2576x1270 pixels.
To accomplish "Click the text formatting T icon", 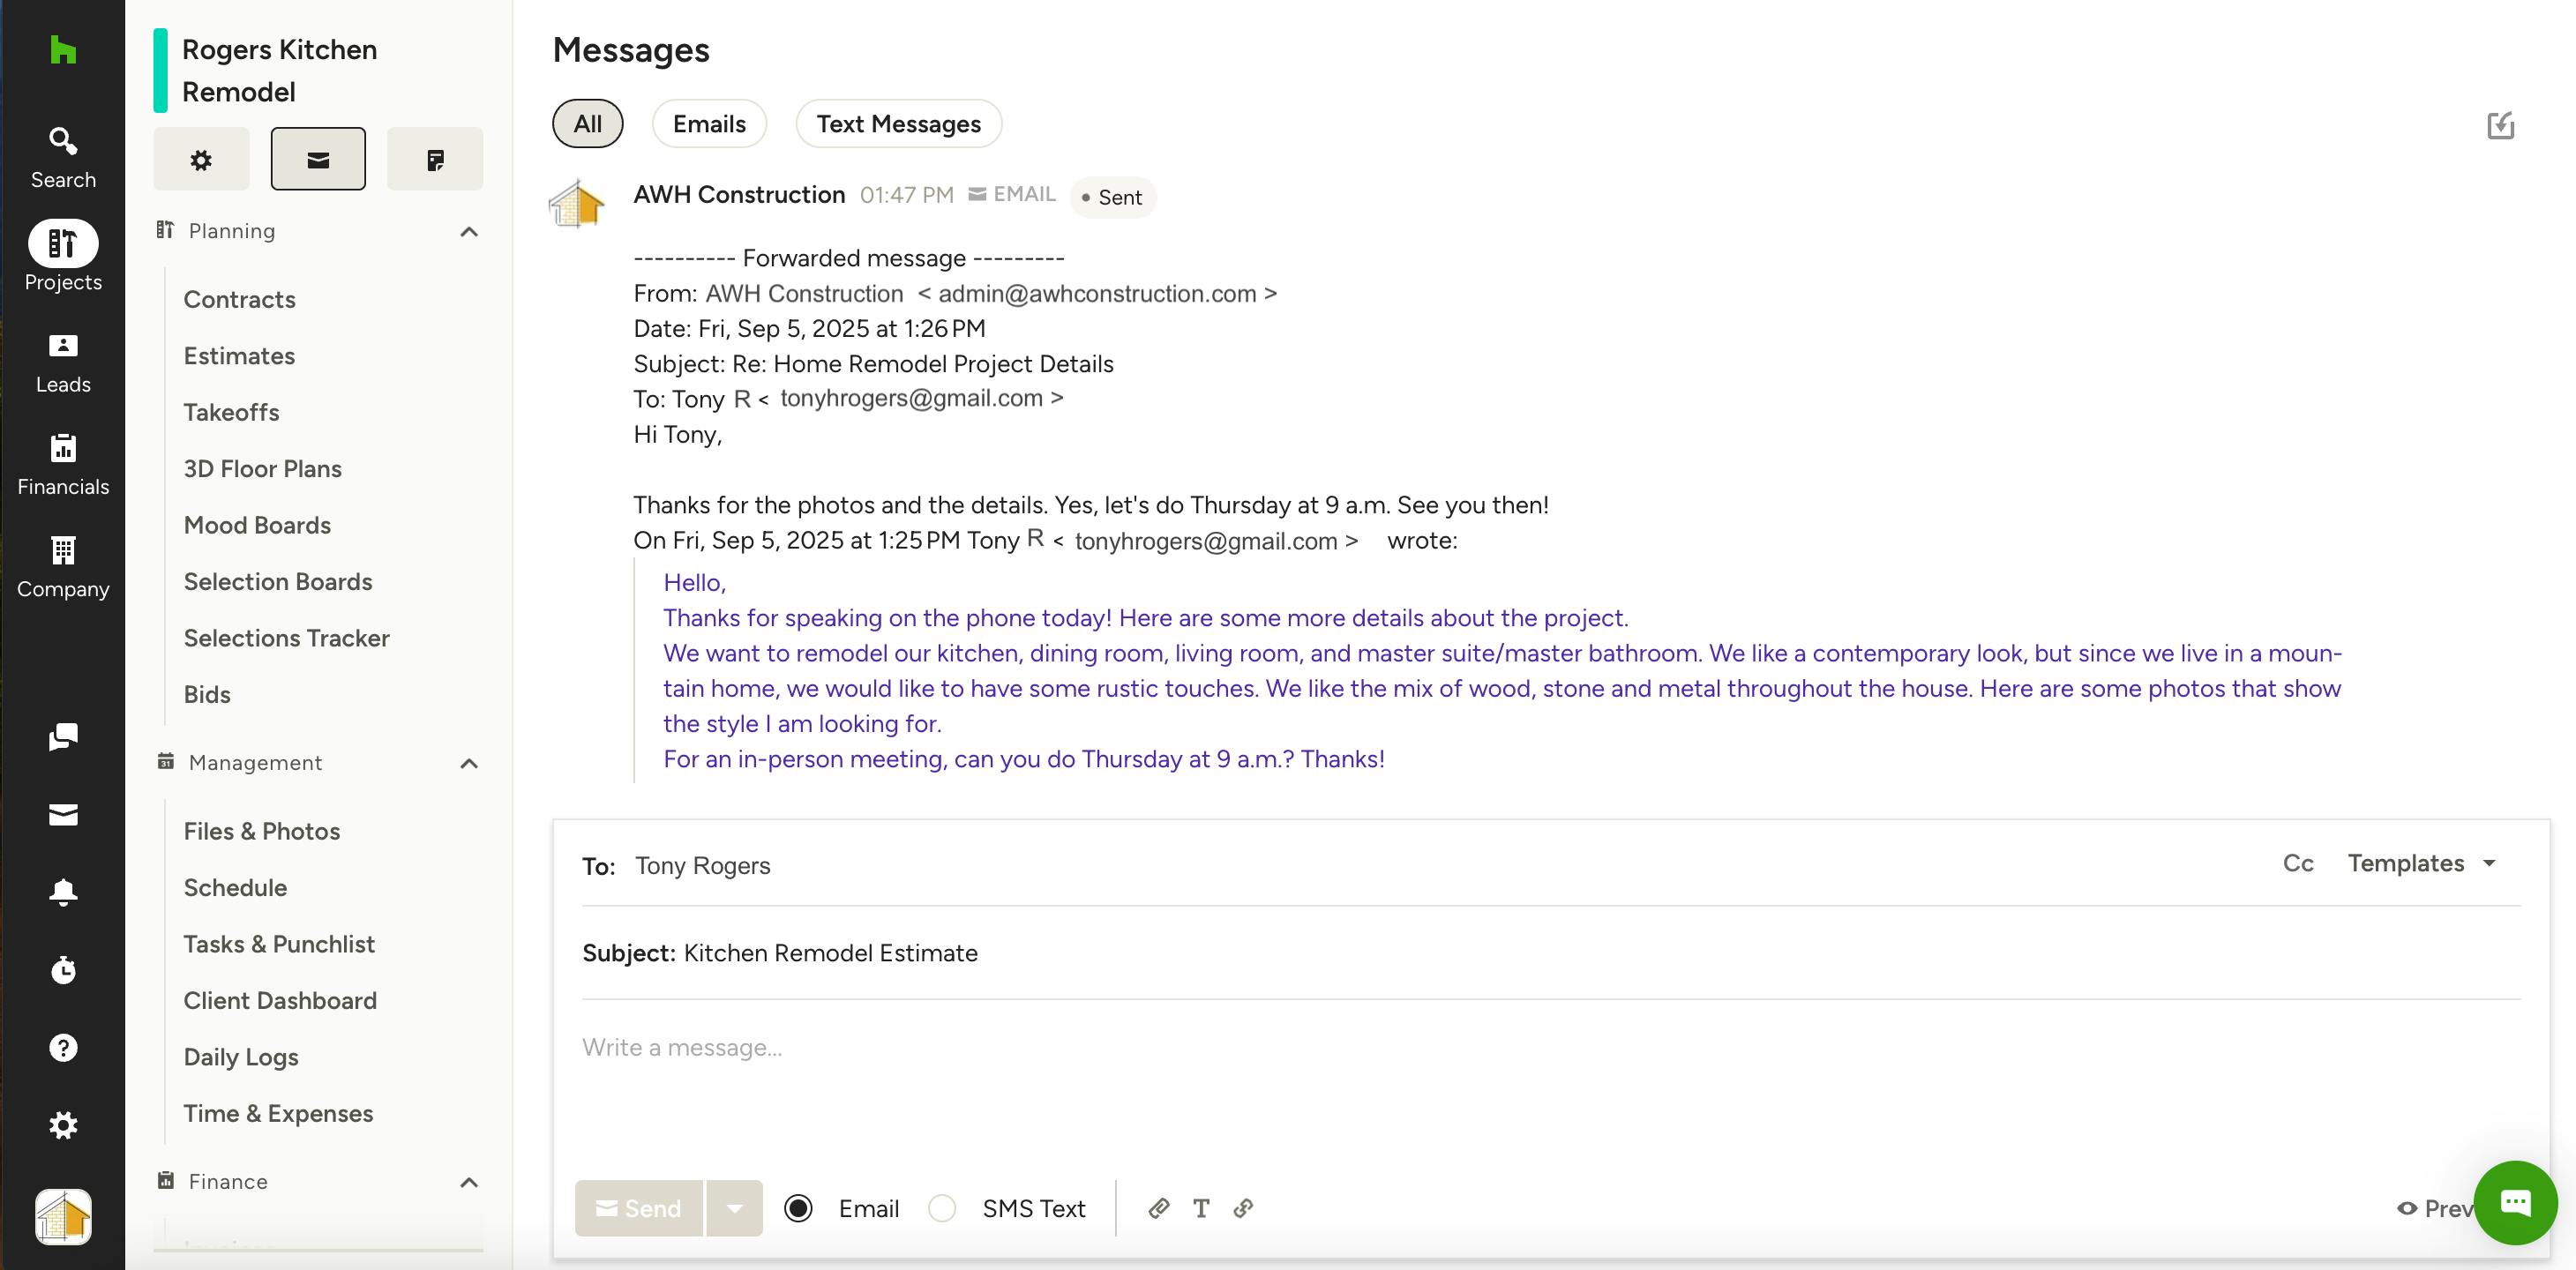I will tap(1201, 1208).
